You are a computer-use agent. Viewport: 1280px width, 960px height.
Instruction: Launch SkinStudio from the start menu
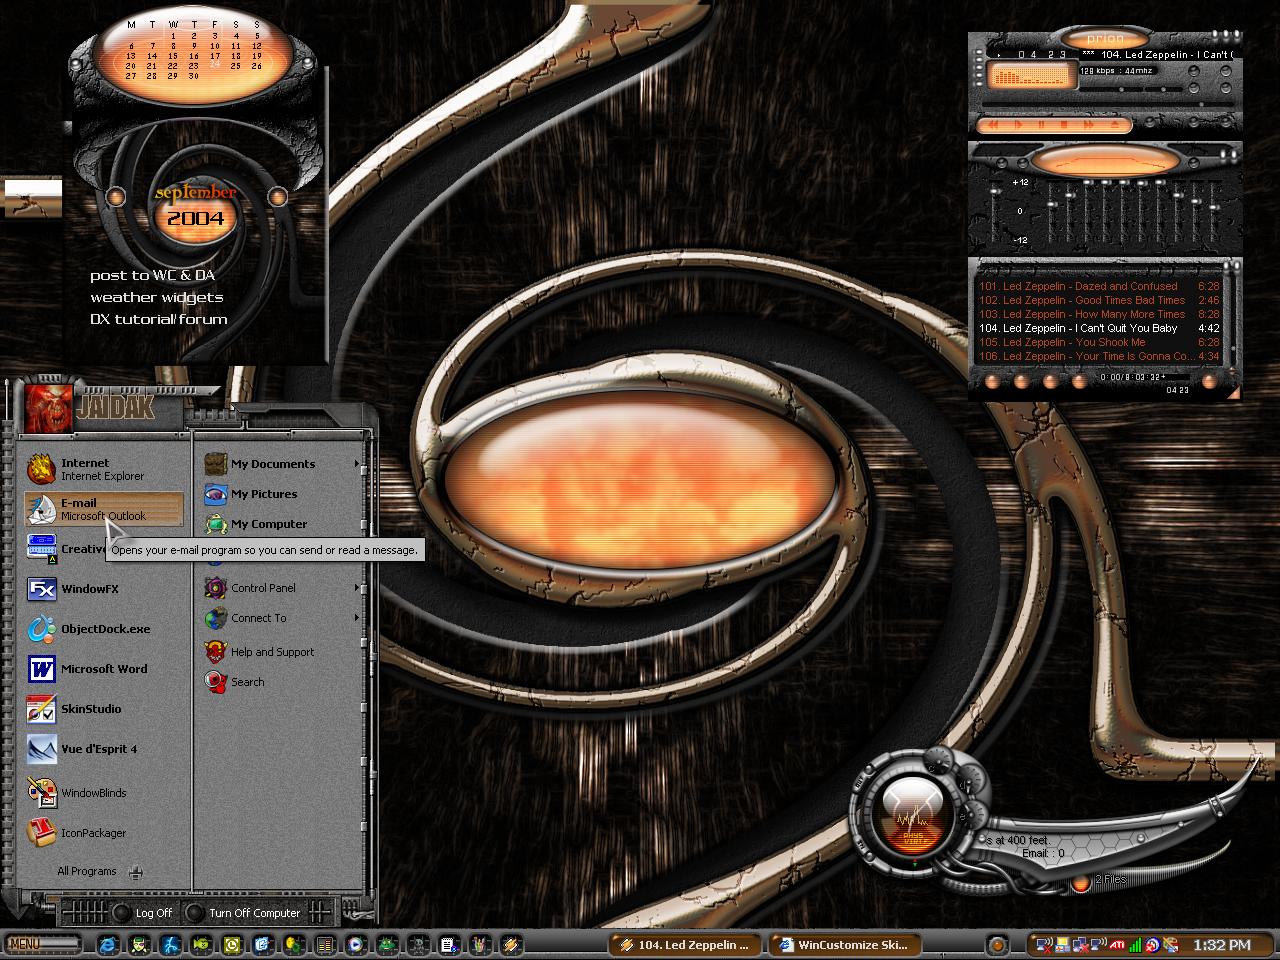pyautogui.click(x=88, y=709)
